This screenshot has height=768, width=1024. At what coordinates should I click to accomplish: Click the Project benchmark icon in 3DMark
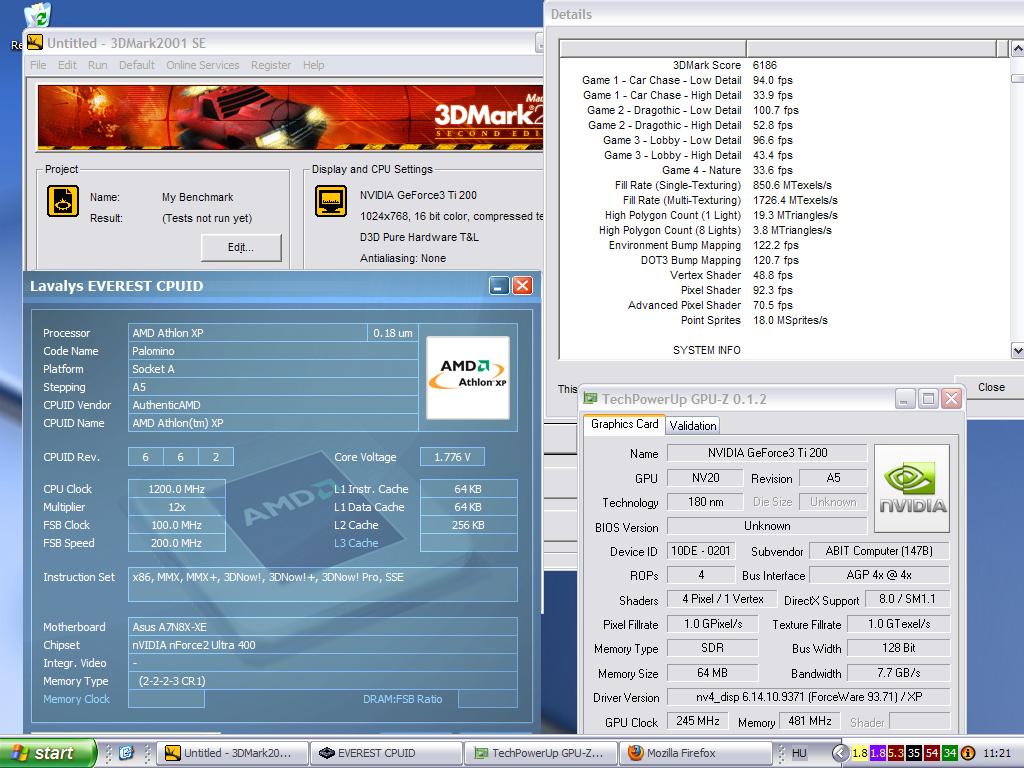click(63, 201)
